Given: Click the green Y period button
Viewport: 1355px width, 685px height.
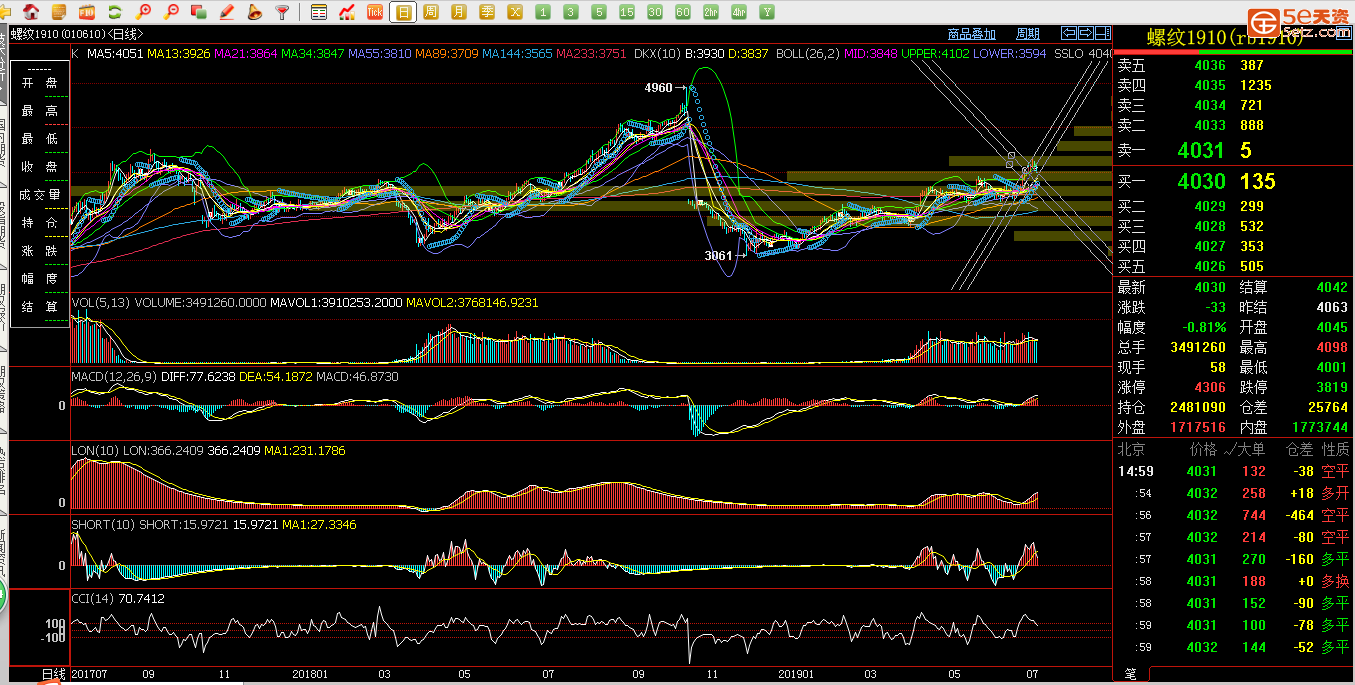Looking at the screenshot, I should pos(766,12).
